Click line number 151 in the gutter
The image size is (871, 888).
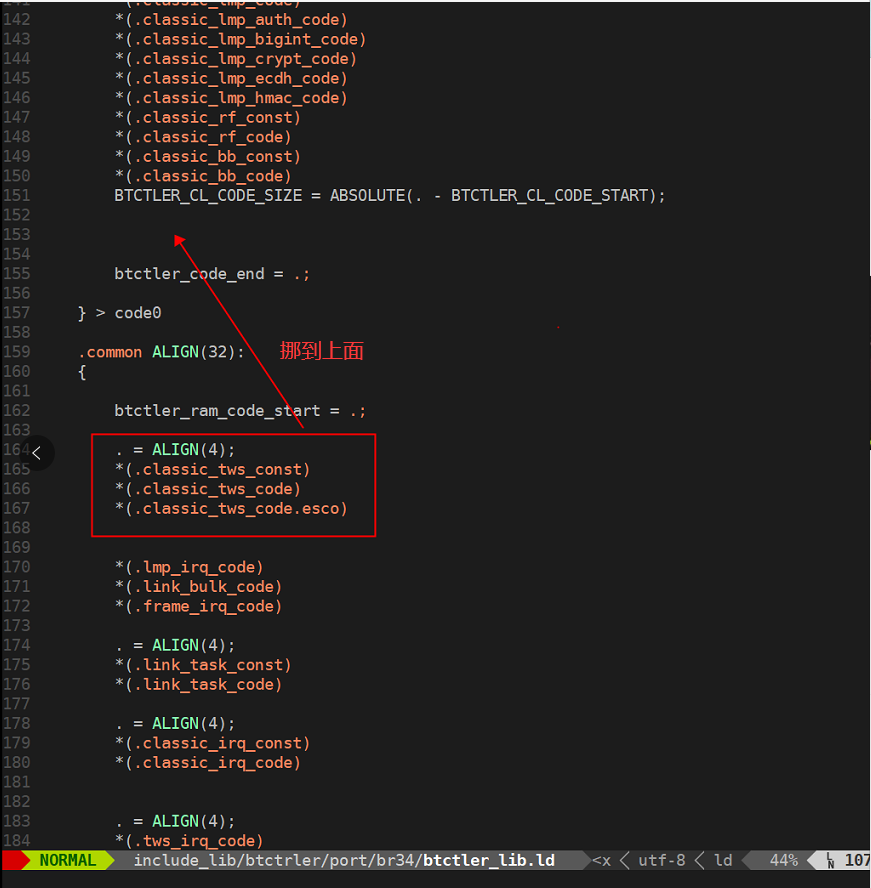(16, 195)
